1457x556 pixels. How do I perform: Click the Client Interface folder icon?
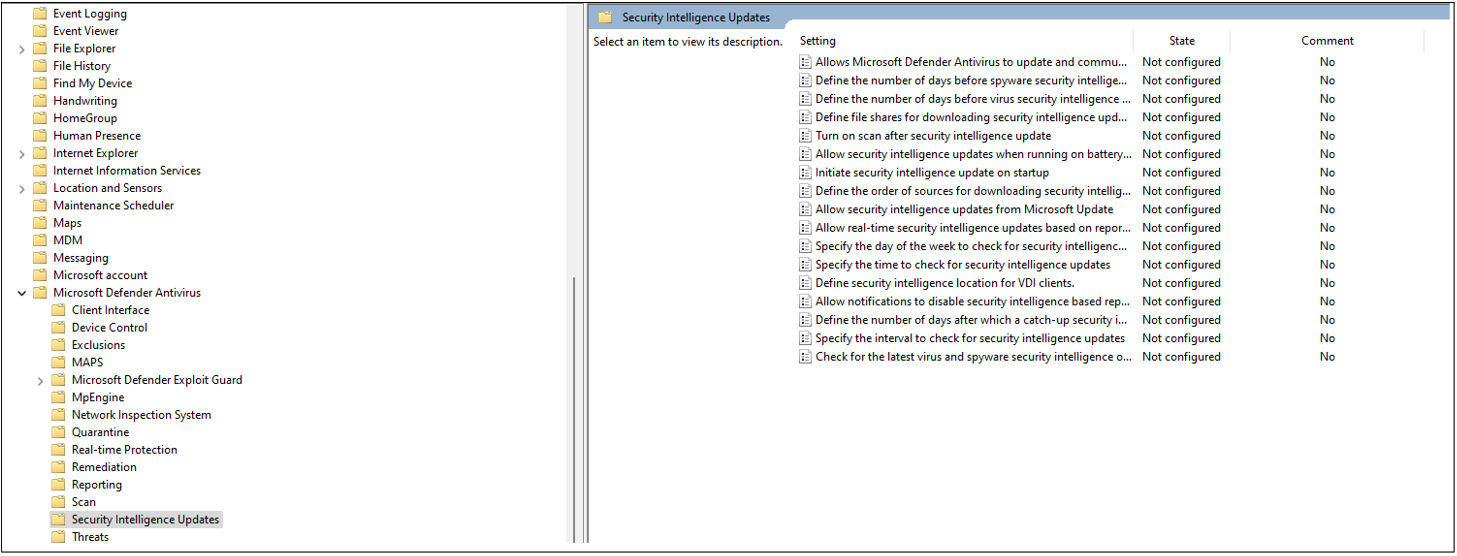58,310
